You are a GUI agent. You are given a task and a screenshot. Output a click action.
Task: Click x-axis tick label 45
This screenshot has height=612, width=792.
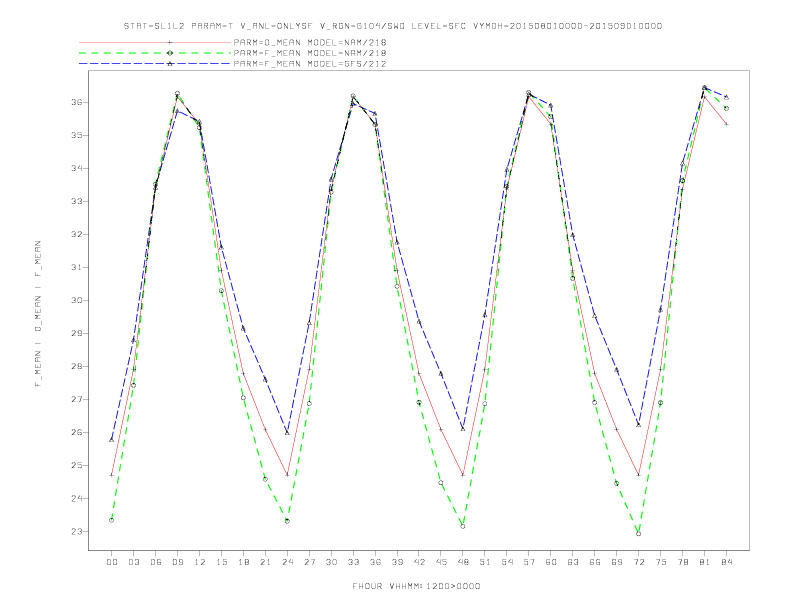(x=441, y=562)
